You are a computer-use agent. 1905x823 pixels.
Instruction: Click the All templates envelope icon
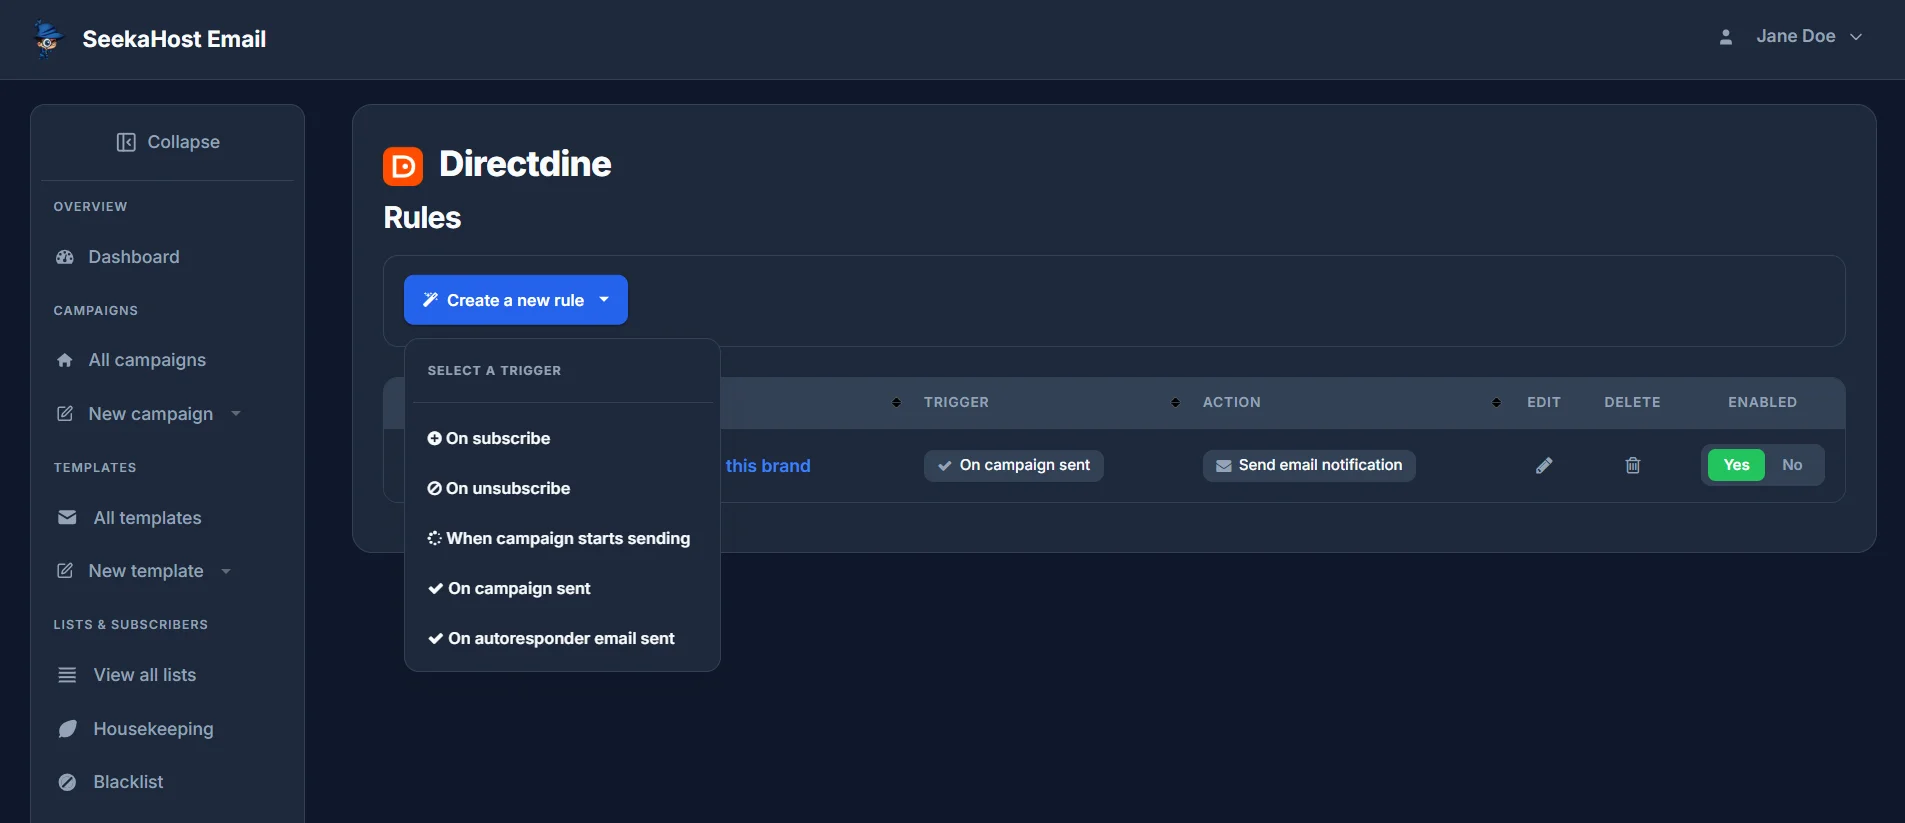(67, 517)
